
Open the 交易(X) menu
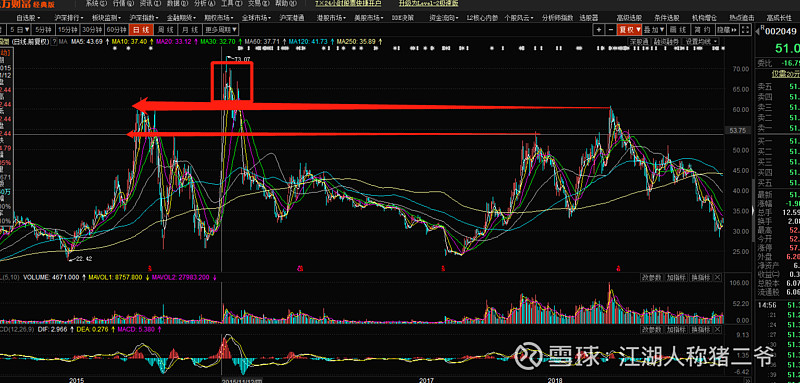click(x=258, y=3)
